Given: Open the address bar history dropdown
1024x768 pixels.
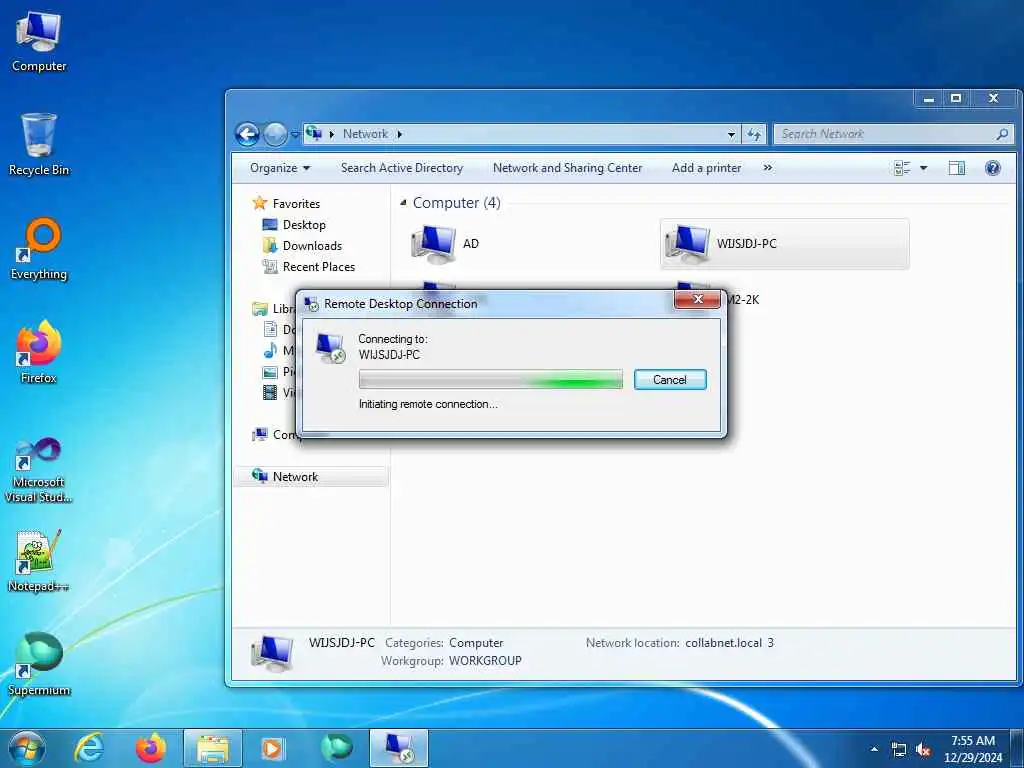Looking at the screenshot, I should (731, 135).
